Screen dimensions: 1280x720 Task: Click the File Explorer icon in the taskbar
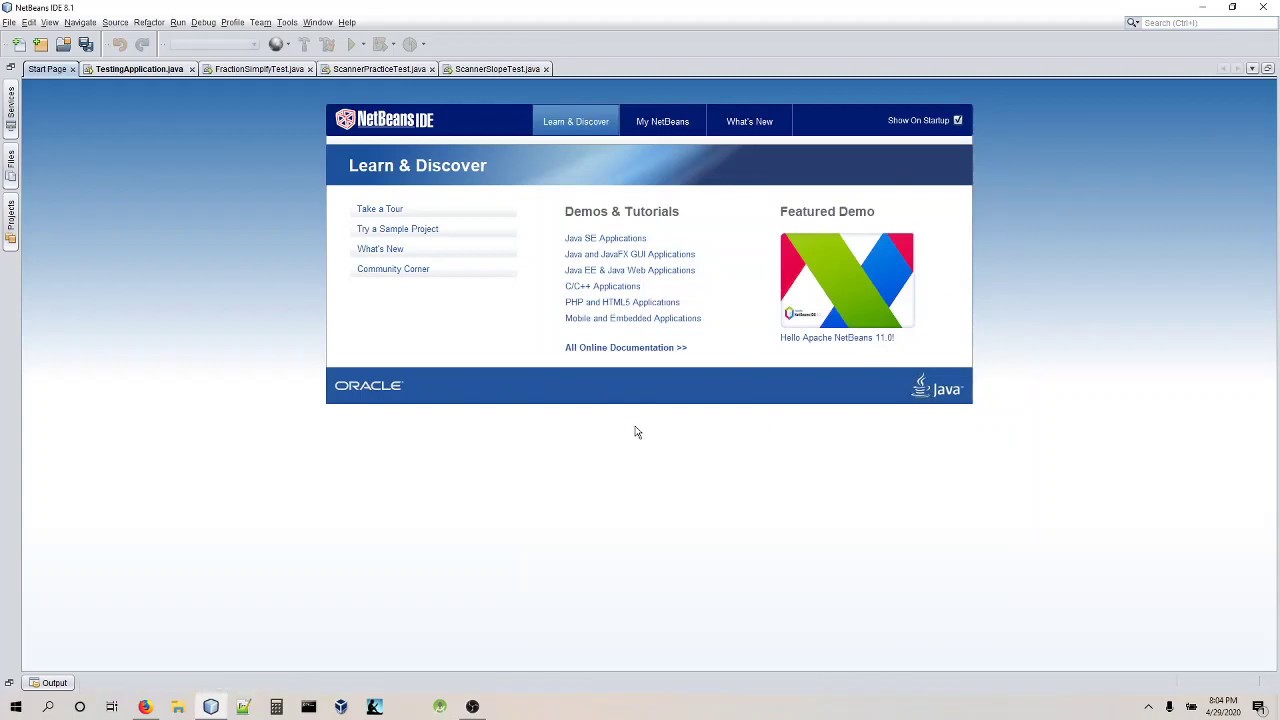178,707
